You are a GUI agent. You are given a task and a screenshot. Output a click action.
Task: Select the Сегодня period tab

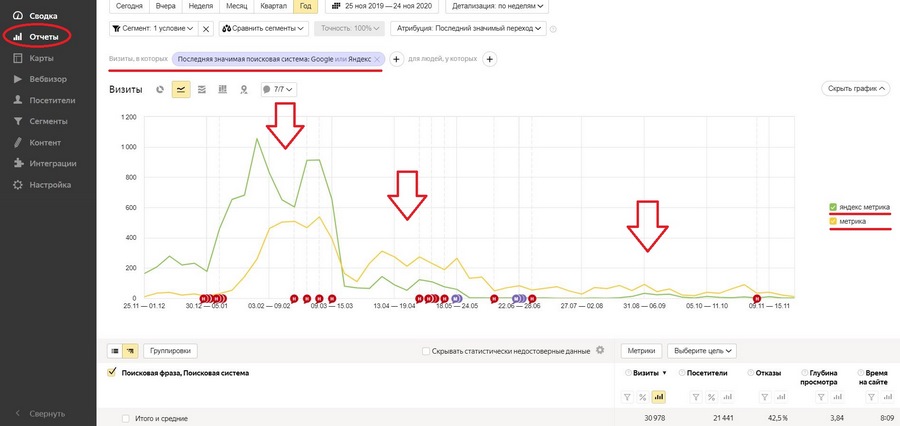(129, 6)
